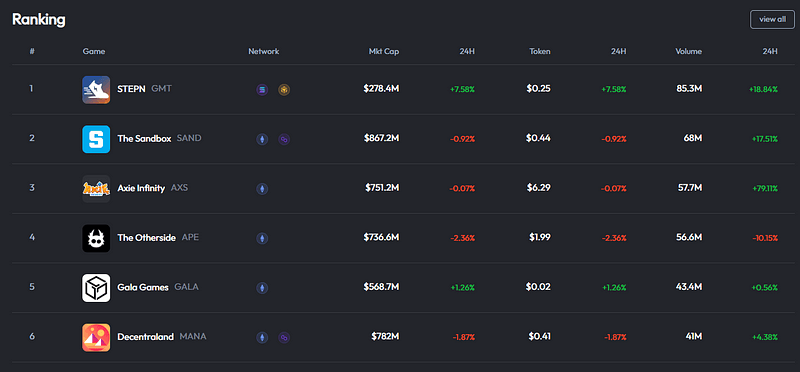Click the view all button
Viewport: 800px width, 372px height.
[x=772, y=19]
